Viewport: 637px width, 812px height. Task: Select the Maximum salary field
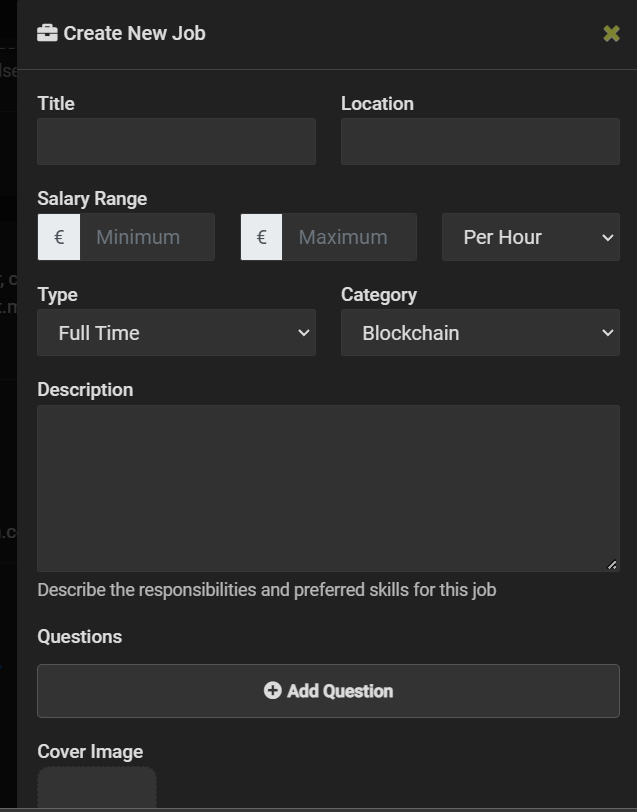point(349,237)
